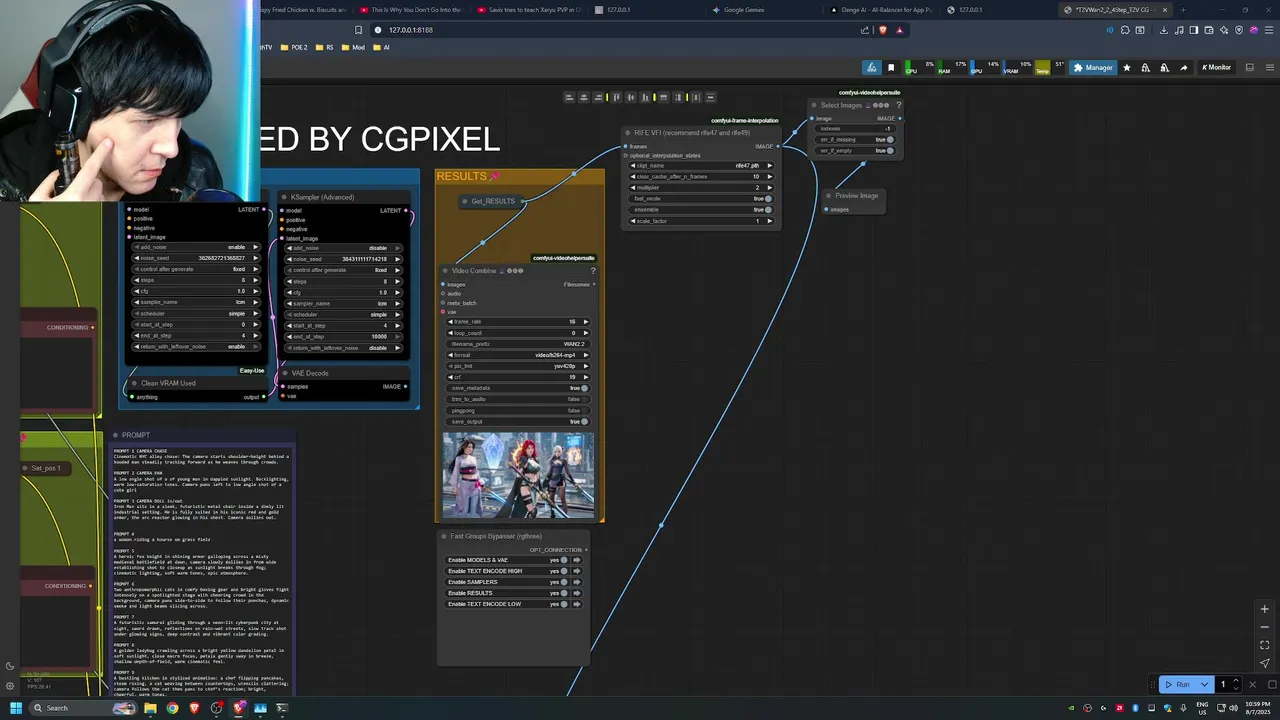The height and width of the screenshot is (720, 1280).
Task: Open format dropdown in Video Combine
Action: (517, 355)
